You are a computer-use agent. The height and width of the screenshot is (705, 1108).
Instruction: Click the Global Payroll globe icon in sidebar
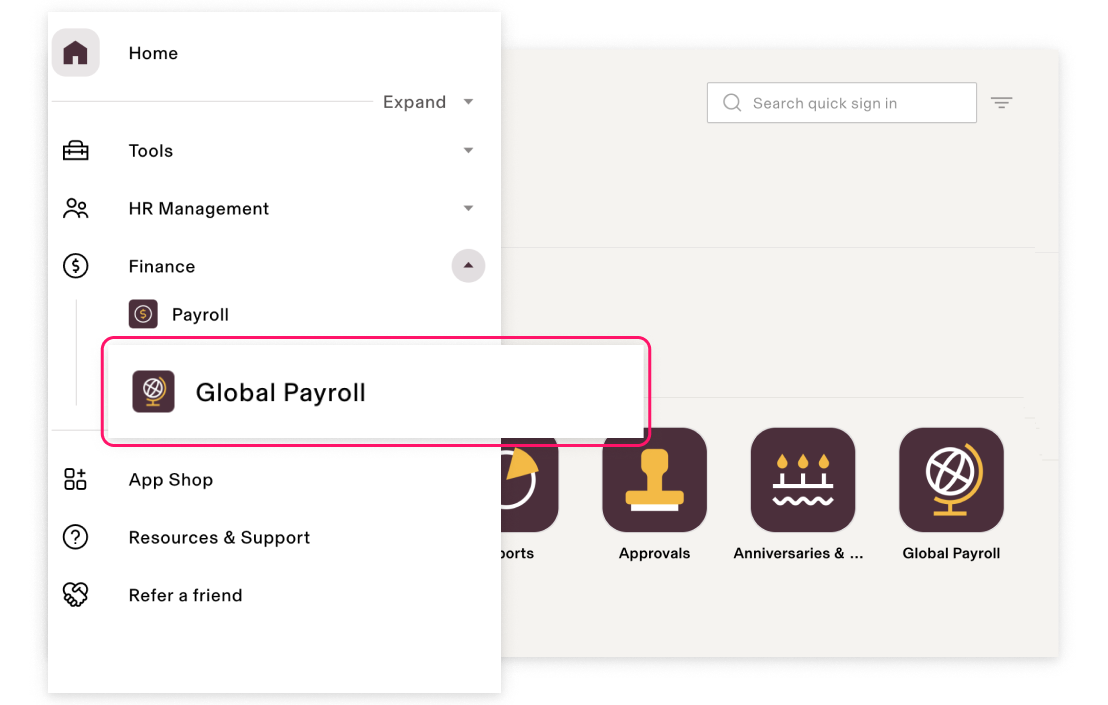tap(153, 391)
